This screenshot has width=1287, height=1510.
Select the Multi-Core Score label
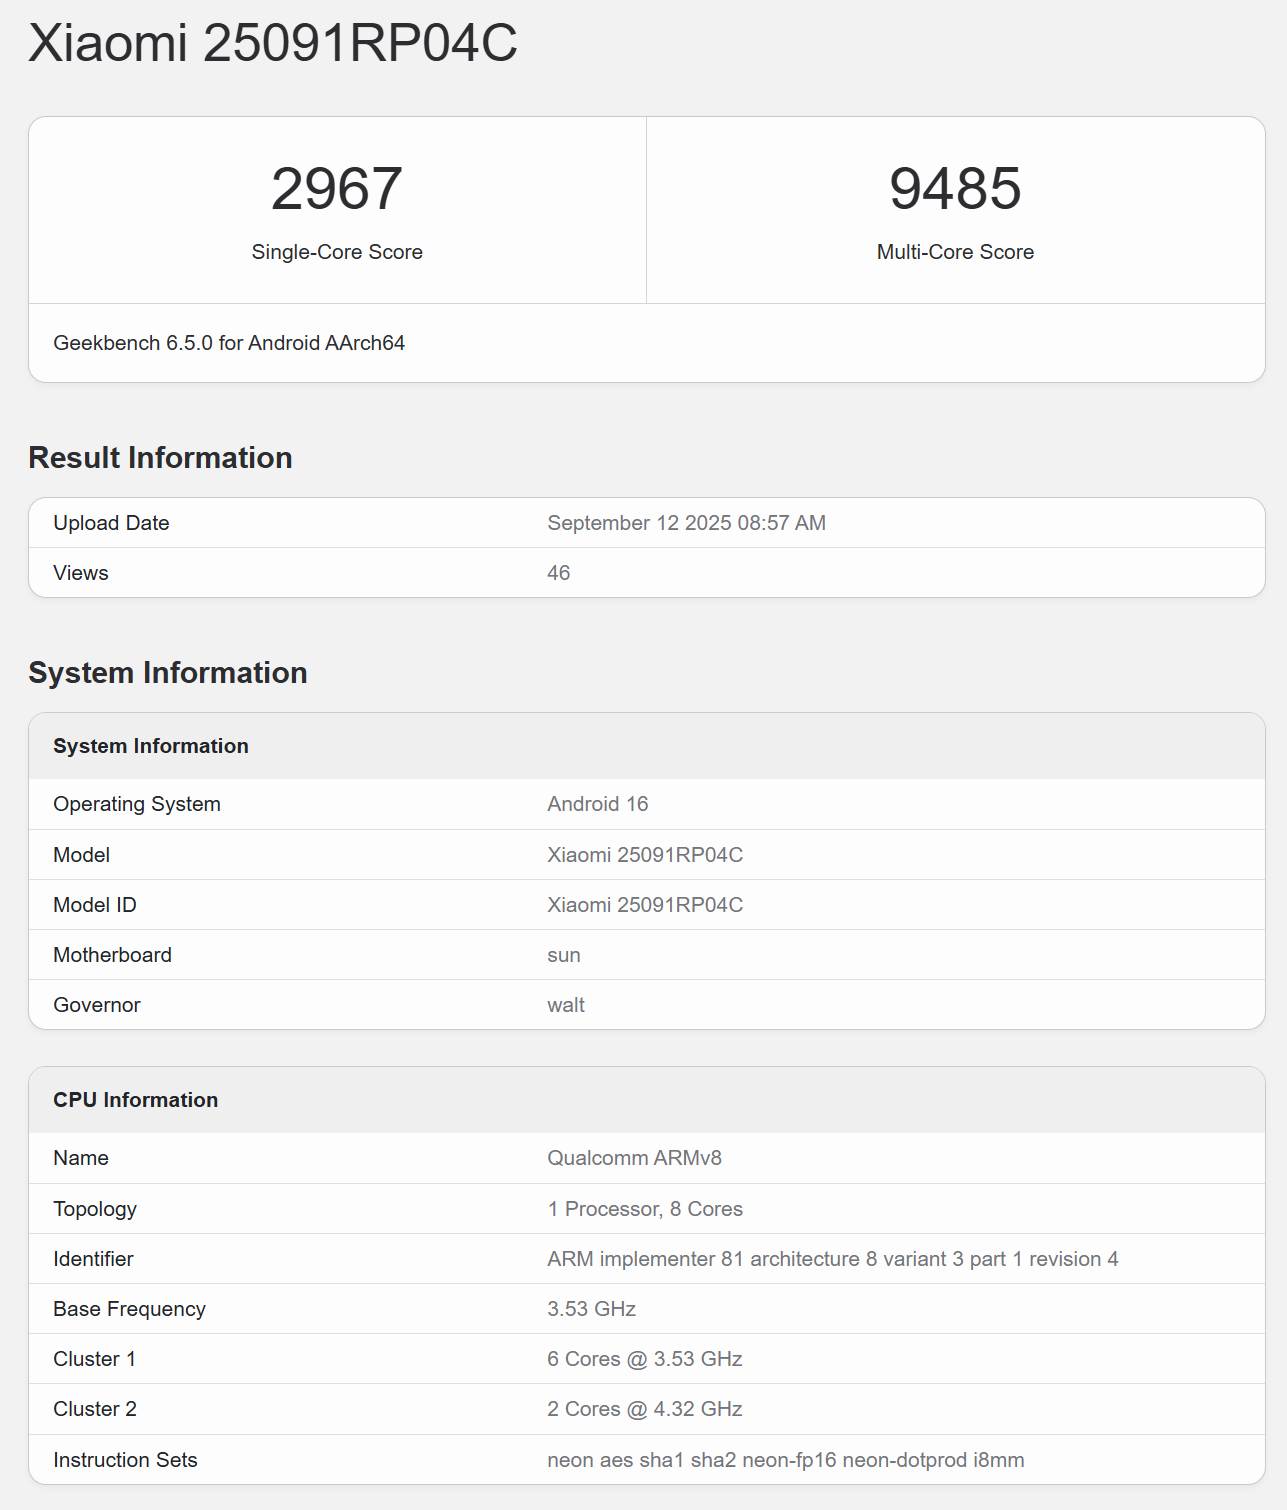tap(955, 252)
